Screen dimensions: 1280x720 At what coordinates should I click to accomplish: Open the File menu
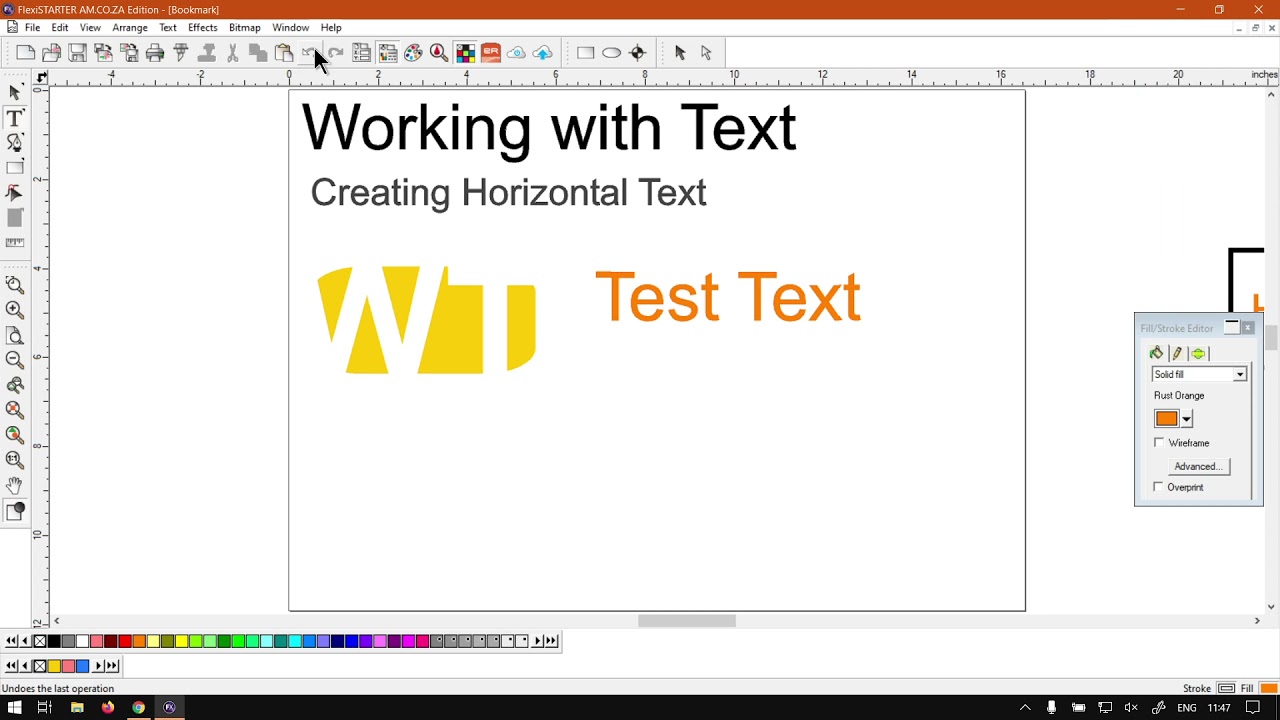click(32, 27)
